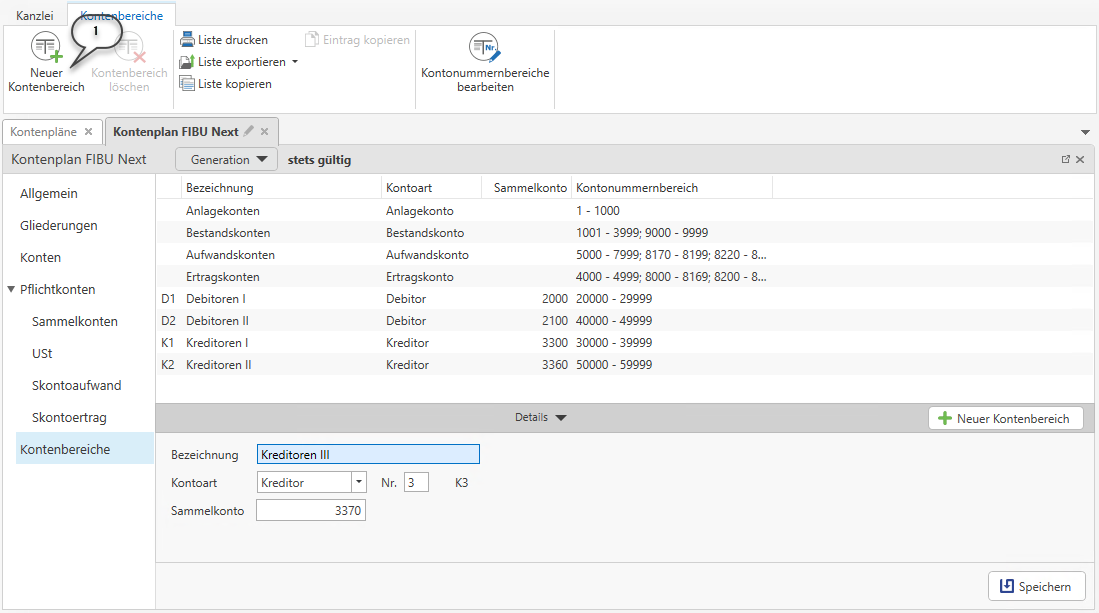Viewport: 1099px width, 613px height.
Task: Collapse the Pflichtkonten tree node
Action: (x=11, y=290)
